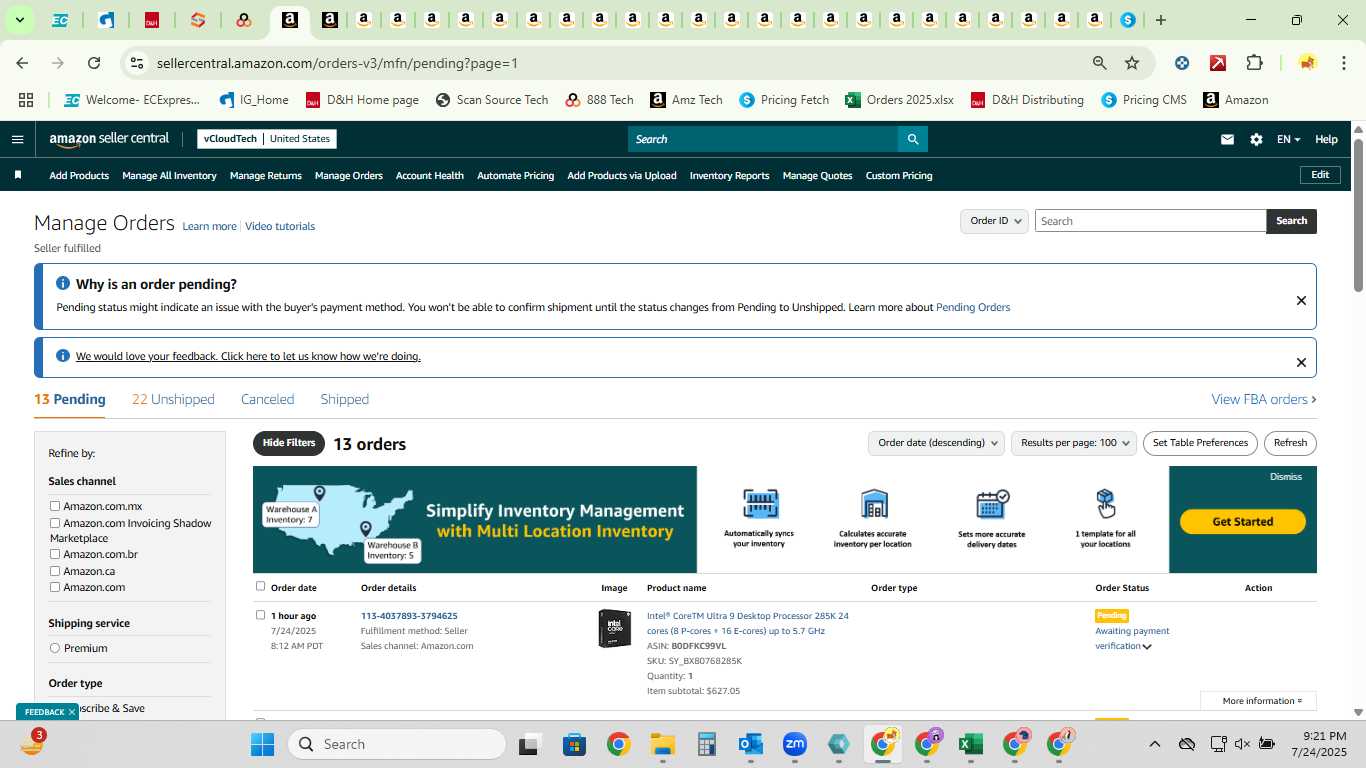
Task: Switch to the Canceled tab
Action: pos(267,399)
